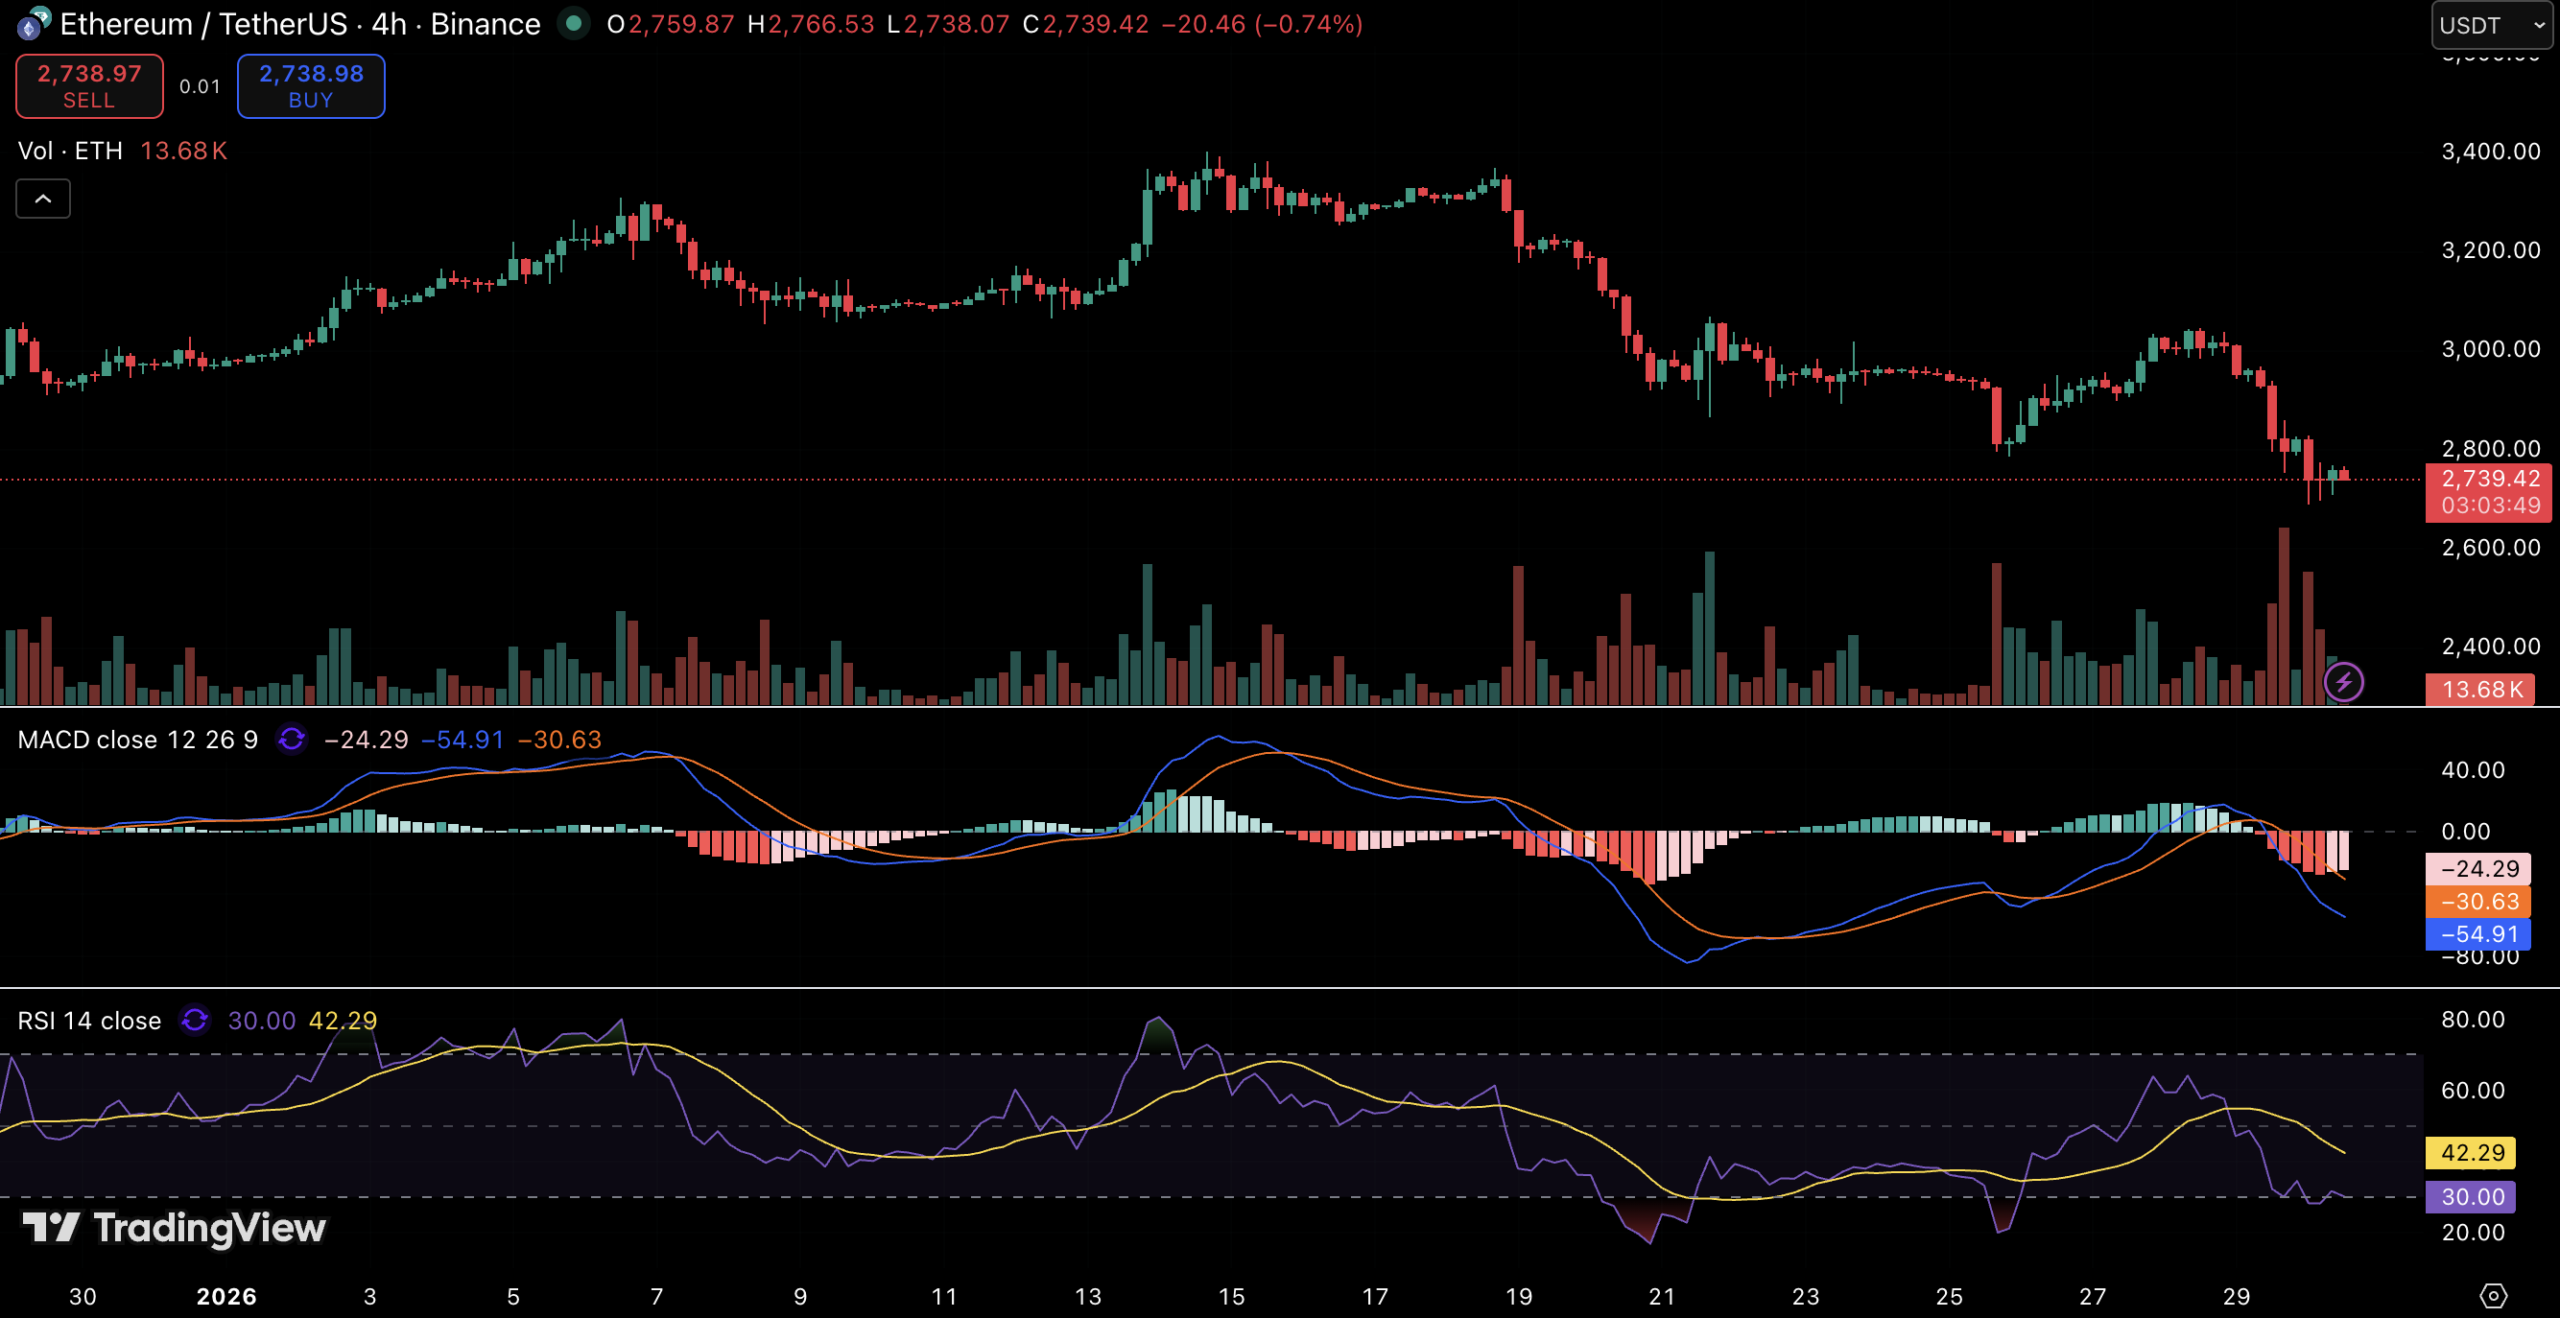The width and height of the screenshot is (2560, 1318).
Task: Click the purple lightning bolt icon
Action: click(x=2343, y=683)
